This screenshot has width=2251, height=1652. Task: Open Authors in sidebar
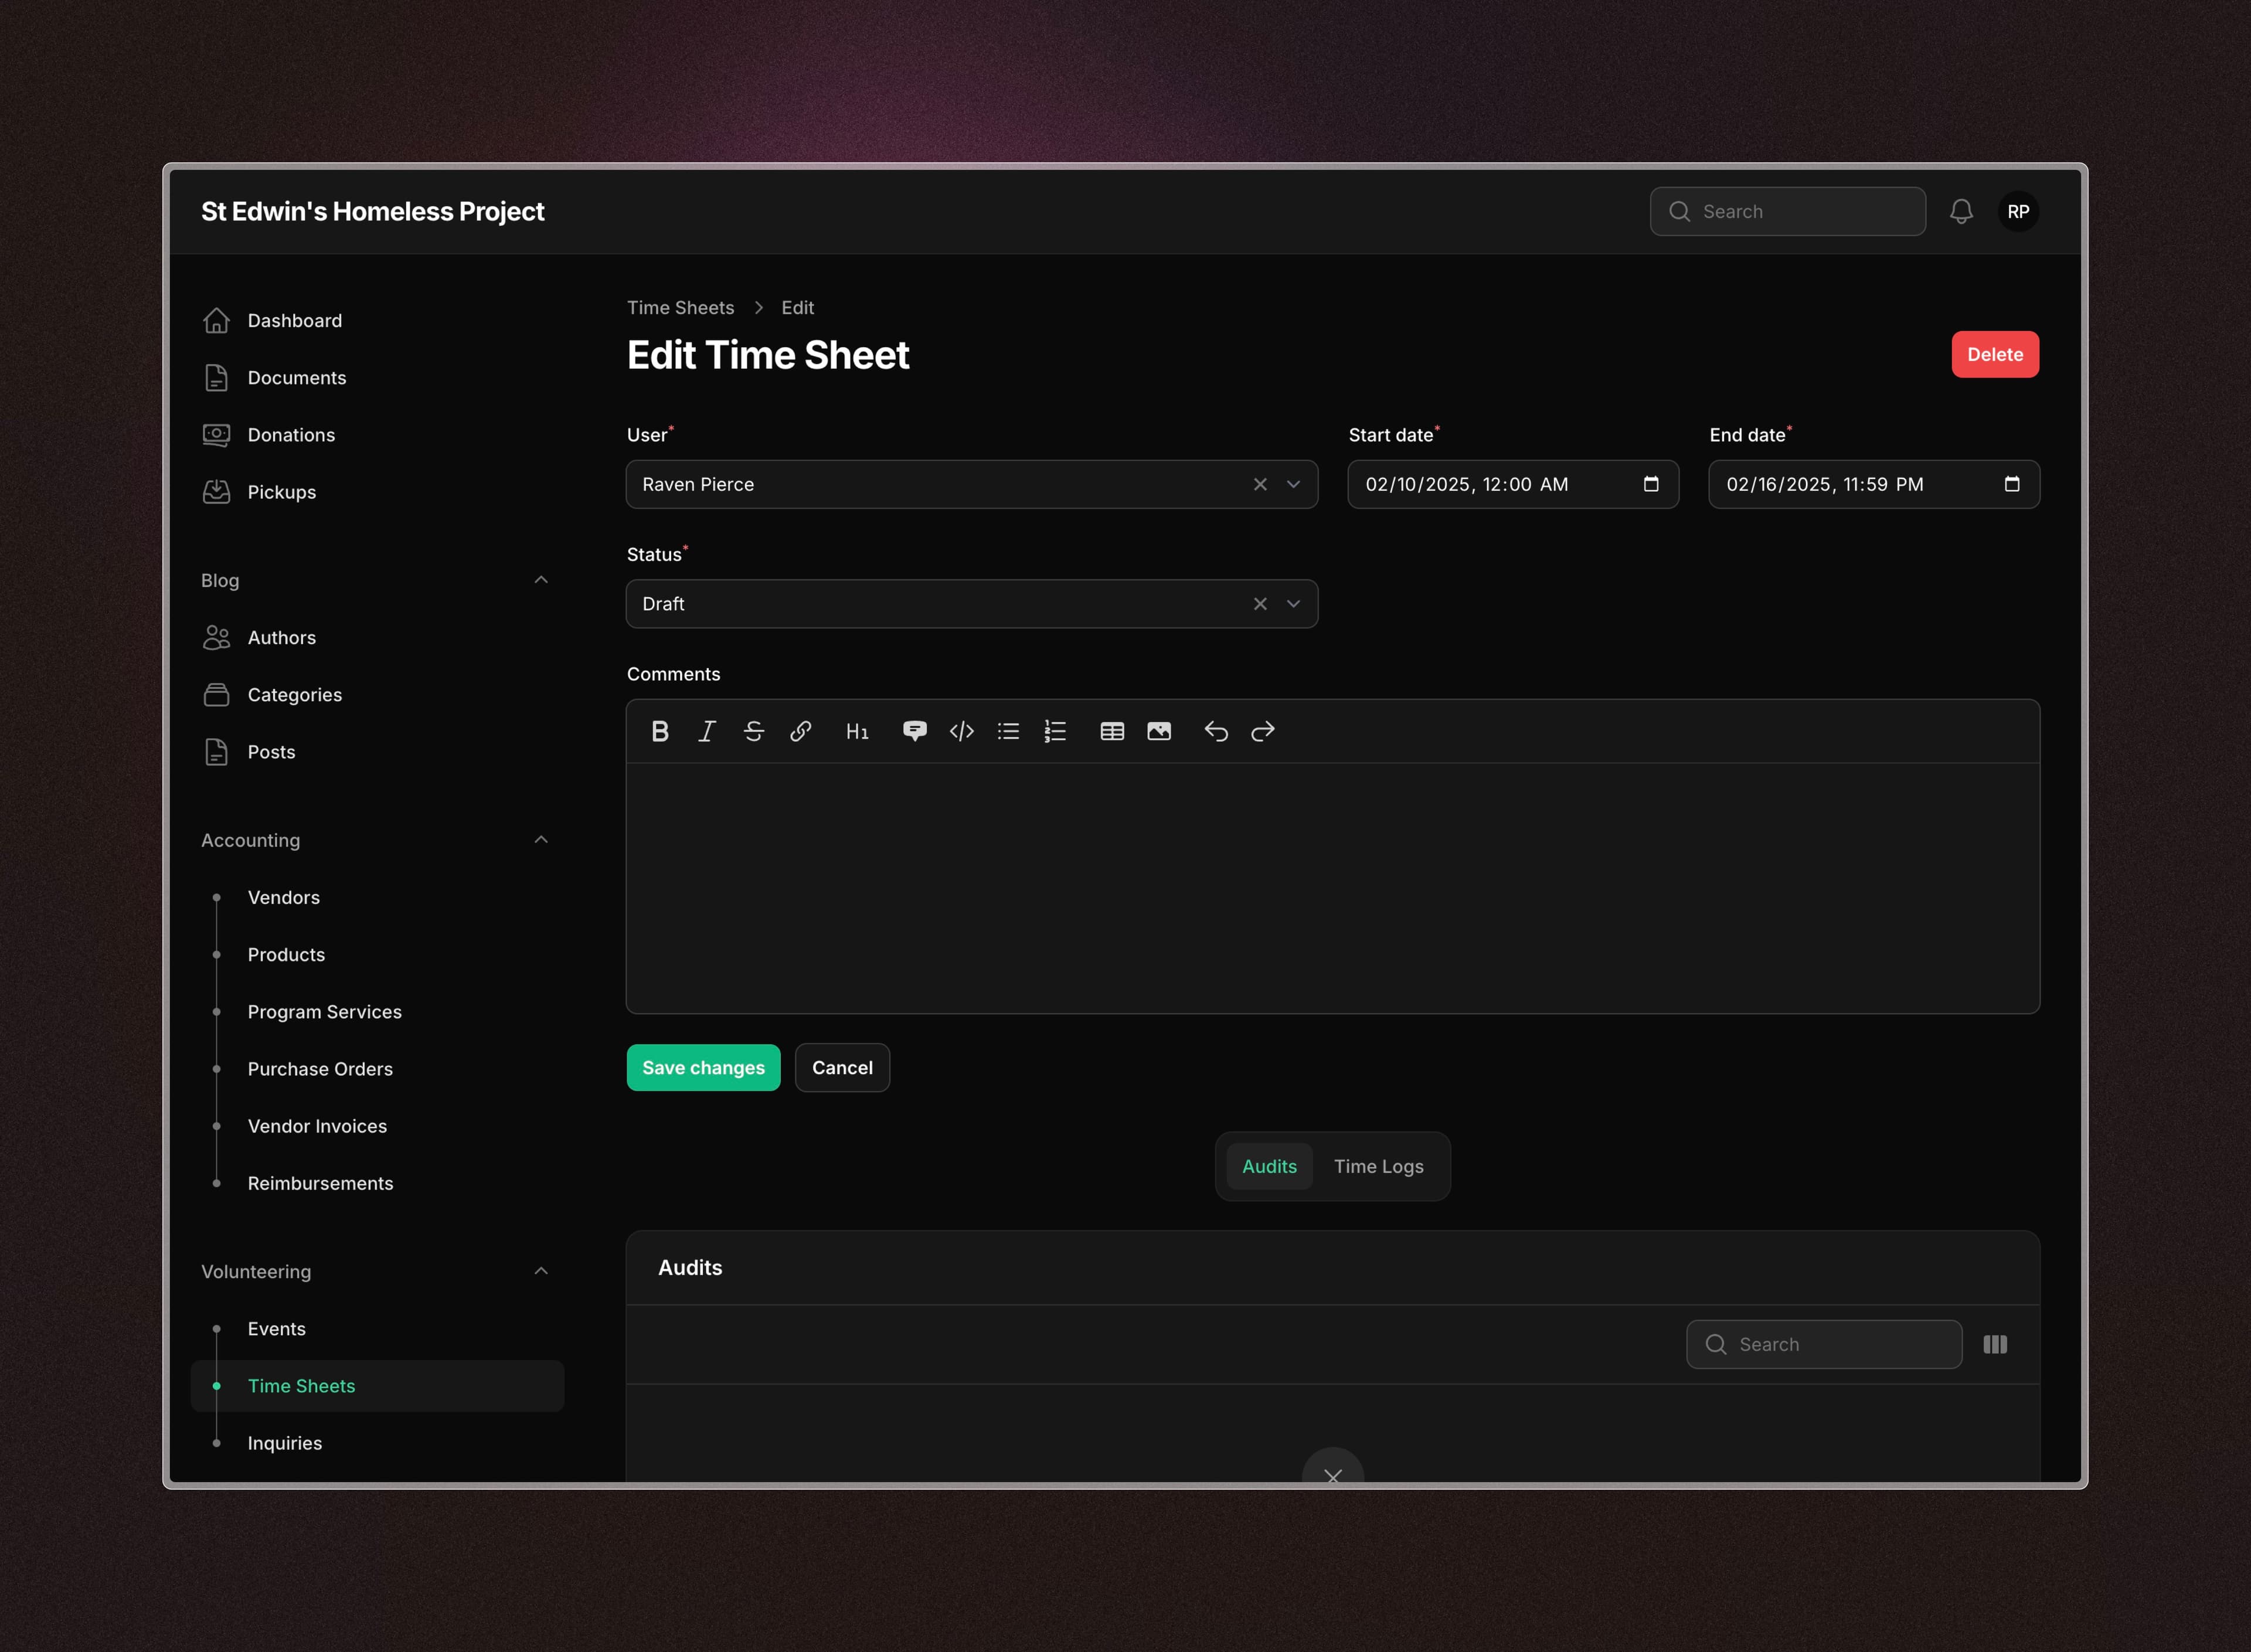[377, 637]
